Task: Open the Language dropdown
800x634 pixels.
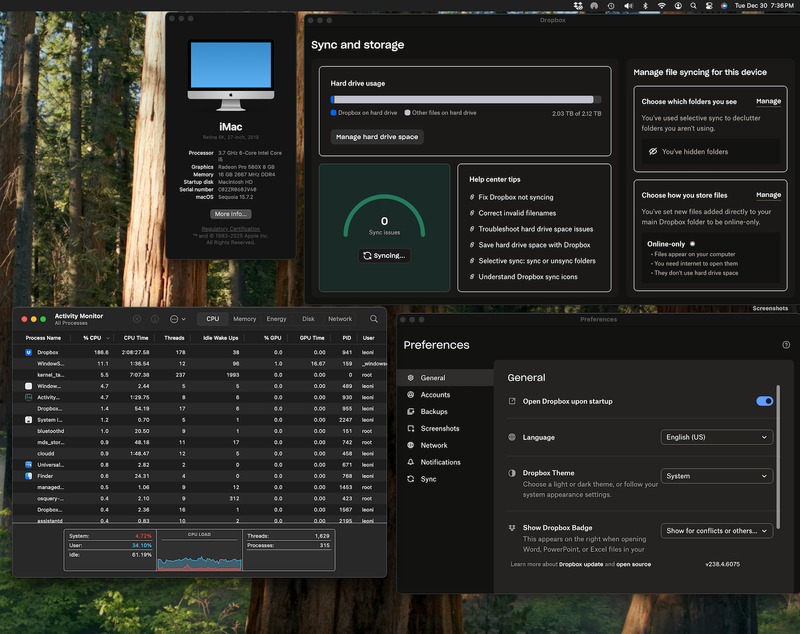Action: tap(717, 437)
